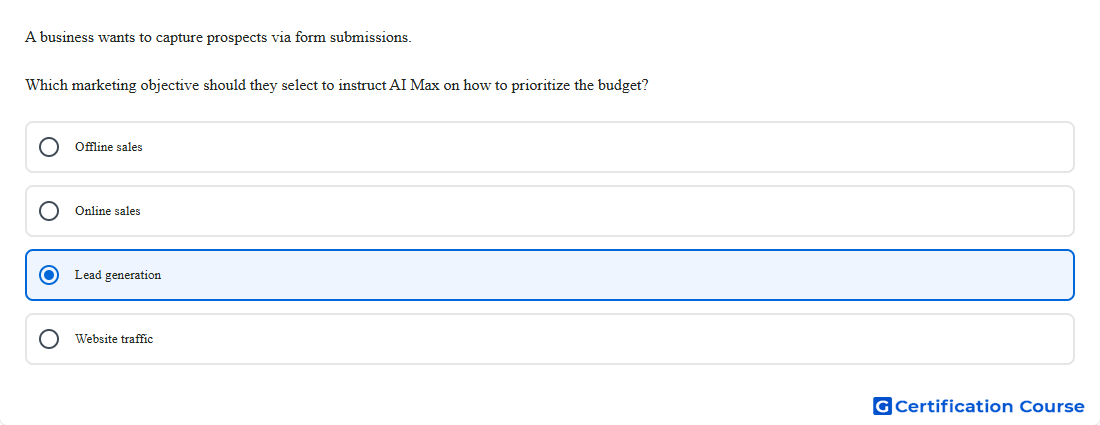Click the marketing objective question text
Image resolution: width=1100 pixels, height=425 pixels.
(x=337, y=86)
